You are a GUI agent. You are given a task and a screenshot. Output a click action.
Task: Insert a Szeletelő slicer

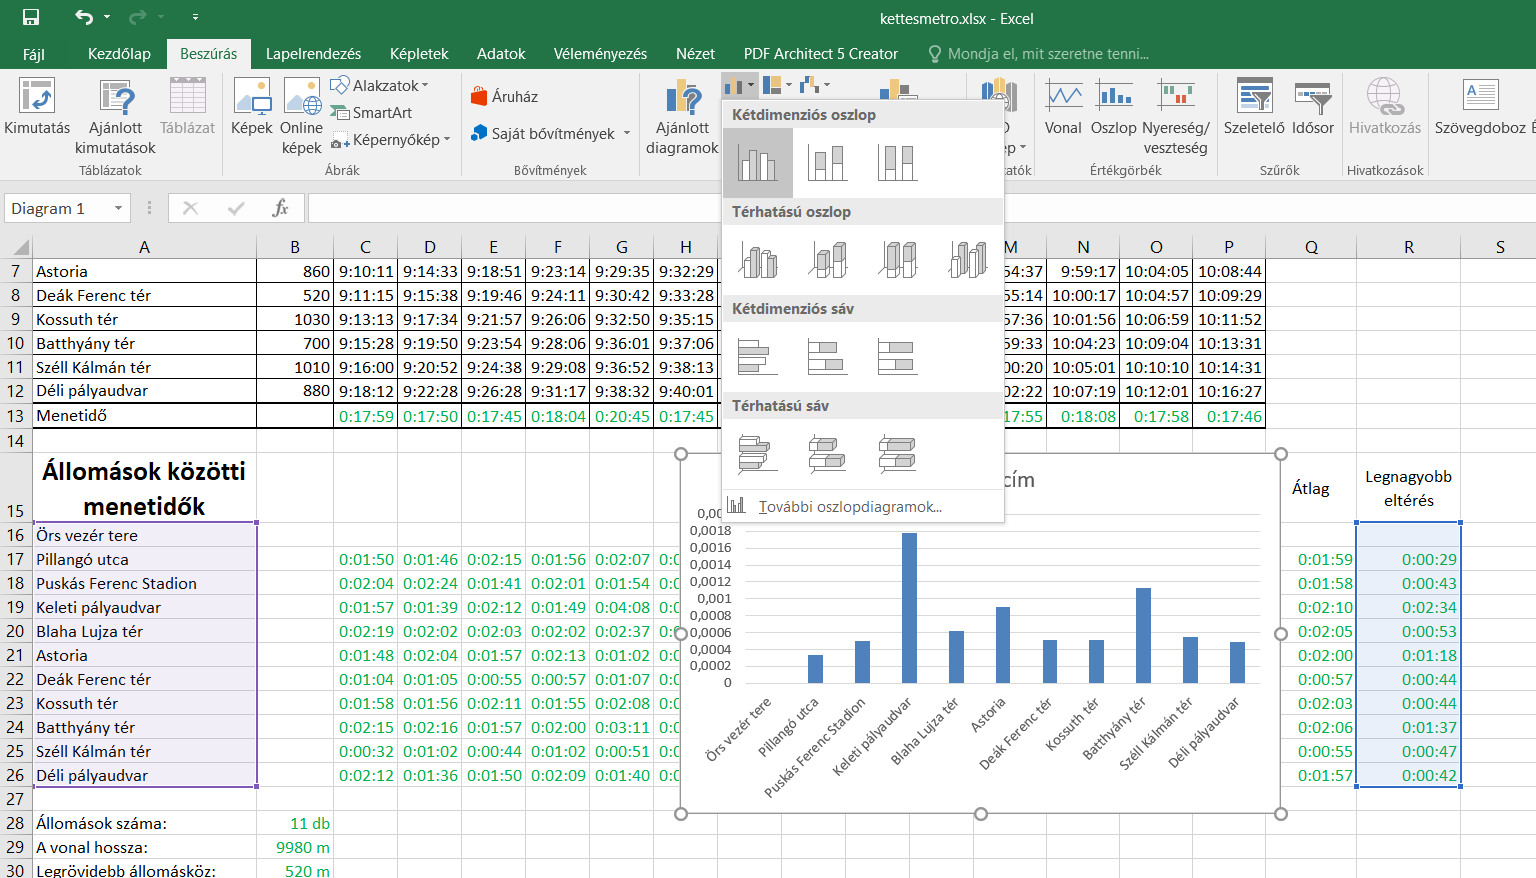click(x=1254, y=108)
